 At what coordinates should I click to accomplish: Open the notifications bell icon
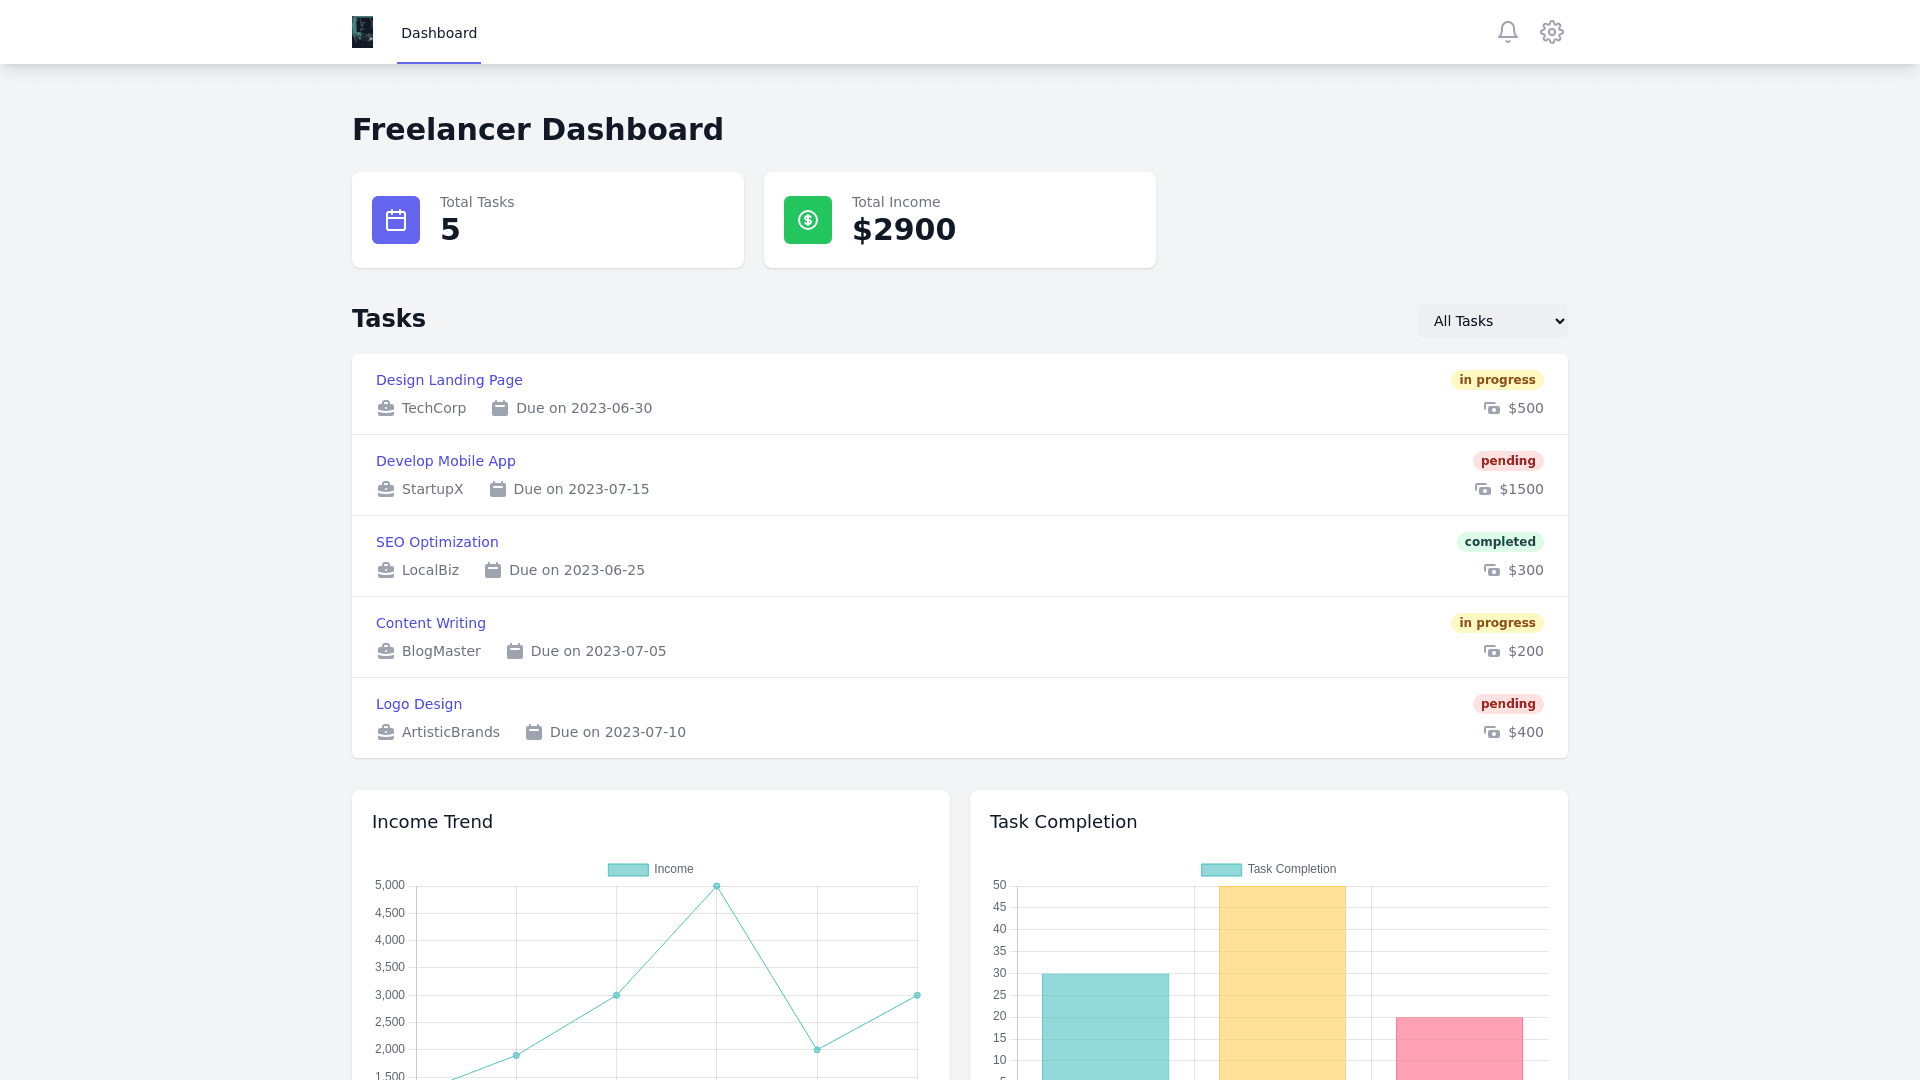1508,32
